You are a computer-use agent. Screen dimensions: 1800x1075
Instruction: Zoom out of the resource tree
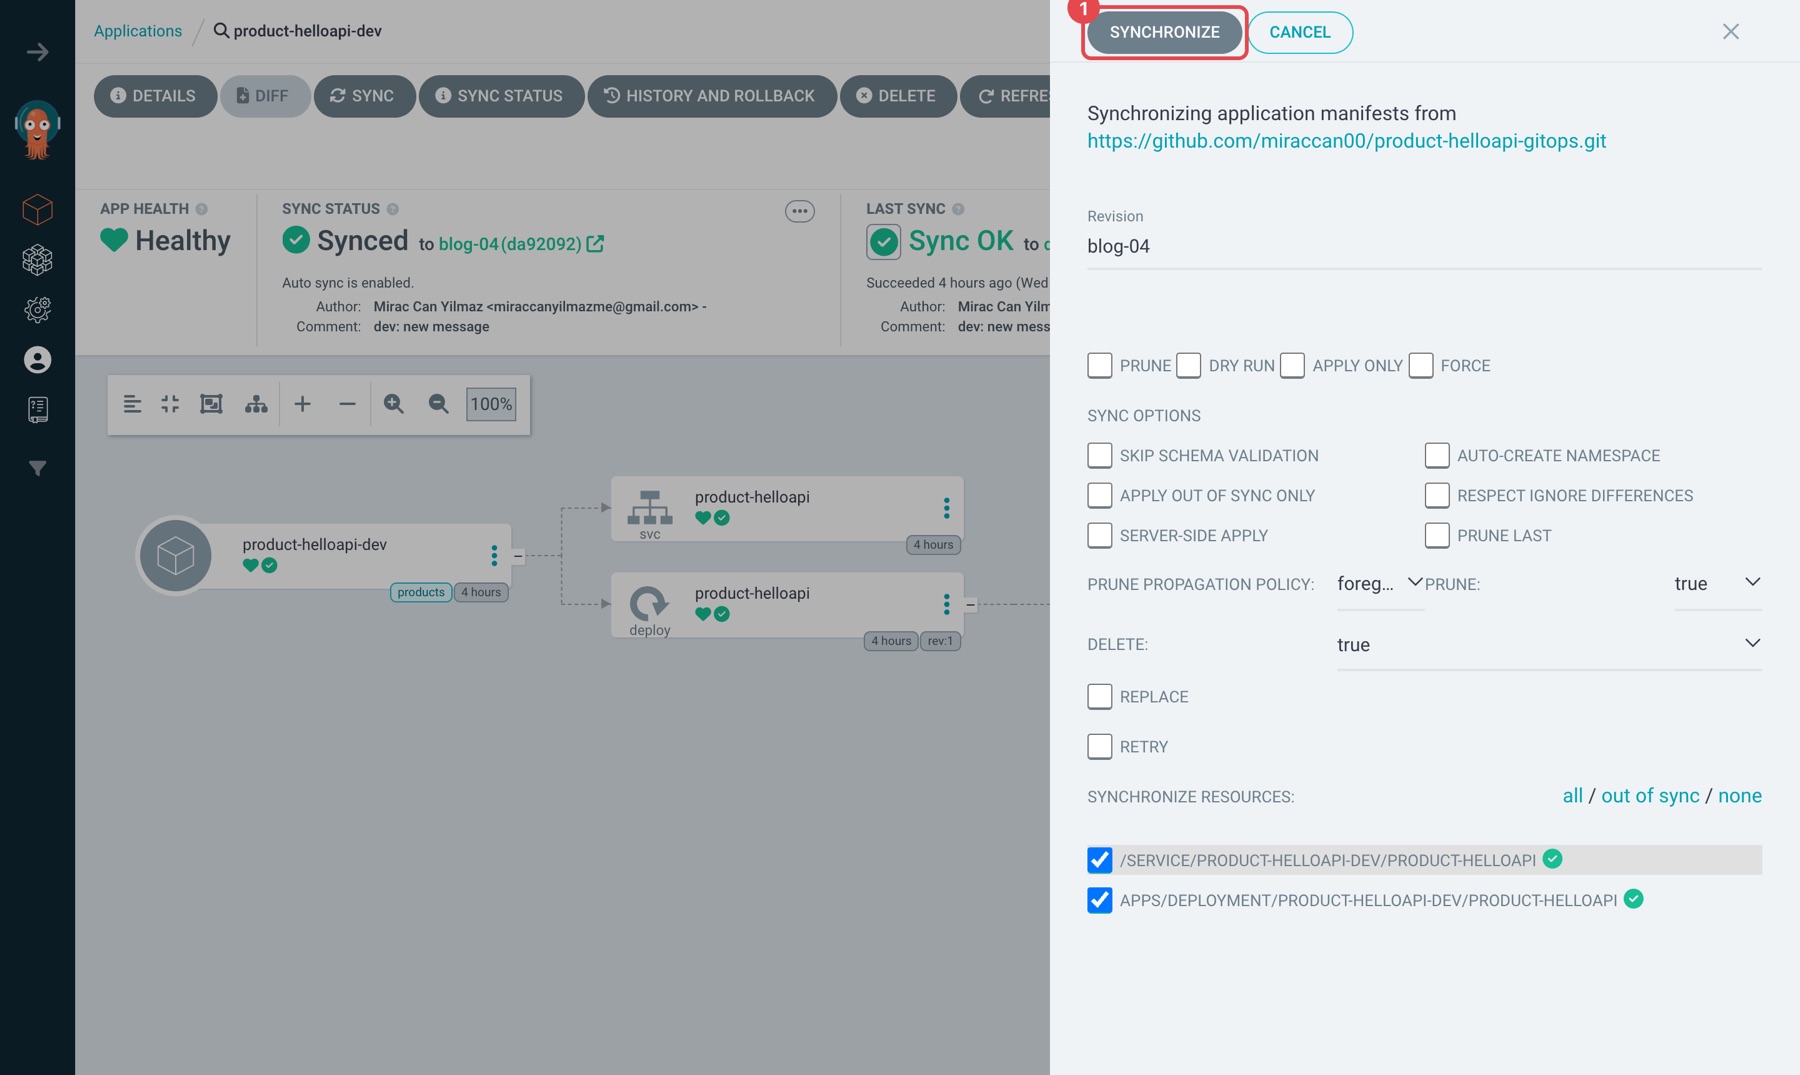pos(438,404)
